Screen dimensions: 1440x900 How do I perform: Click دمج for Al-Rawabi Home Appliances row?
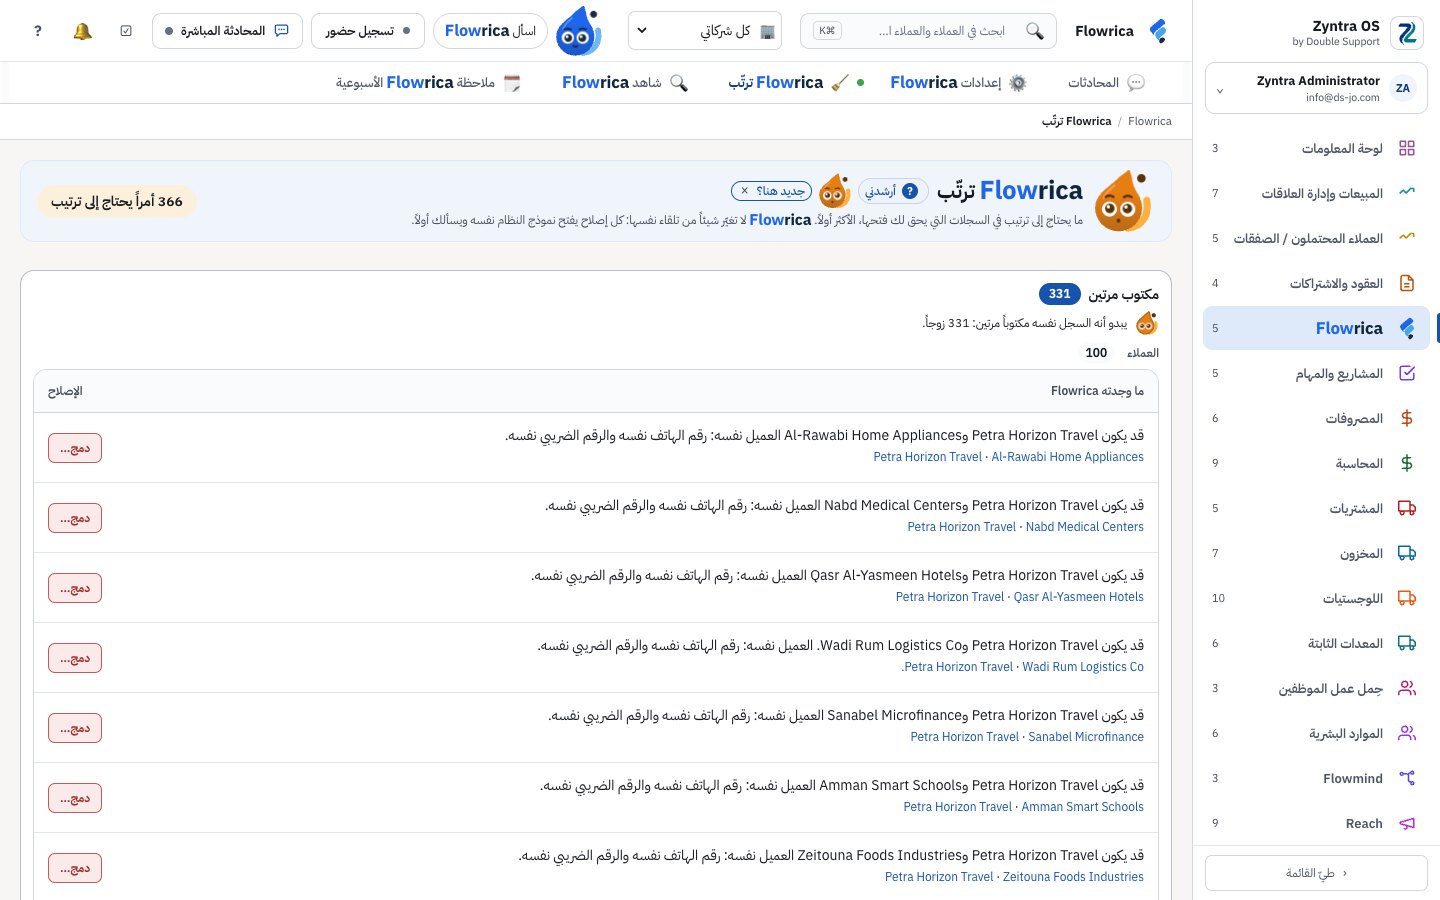(x=75, y=448)
